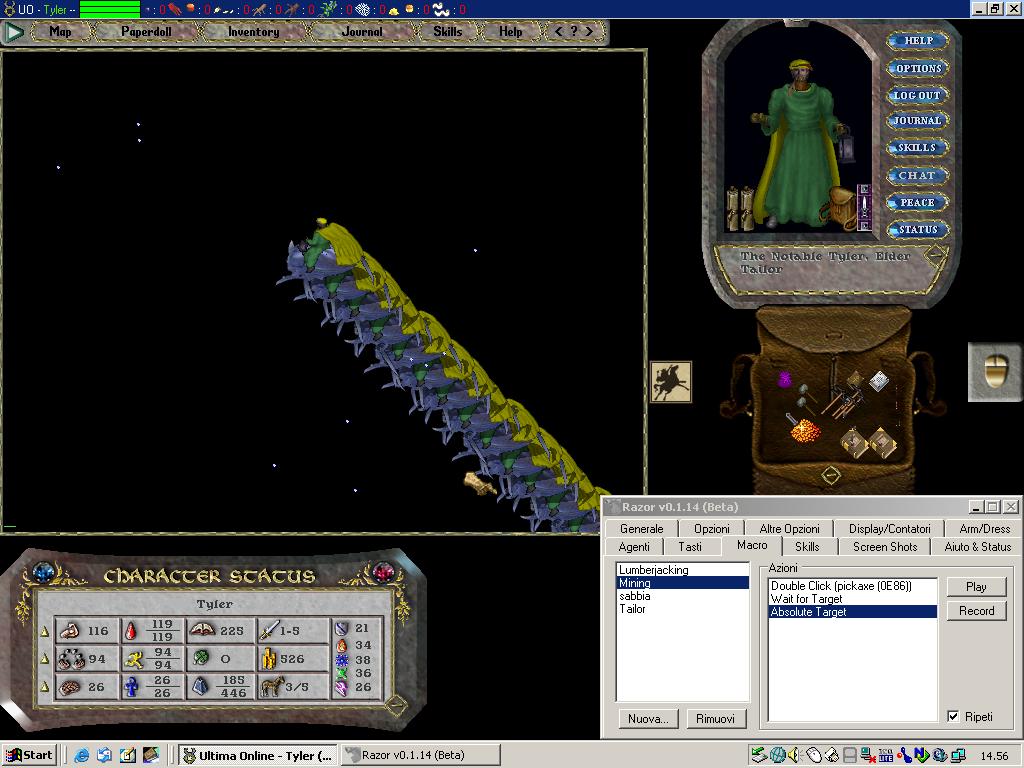
Task: Click Record in the Razor macro panel
Action: pyautogui.click(x=976, y=611)
